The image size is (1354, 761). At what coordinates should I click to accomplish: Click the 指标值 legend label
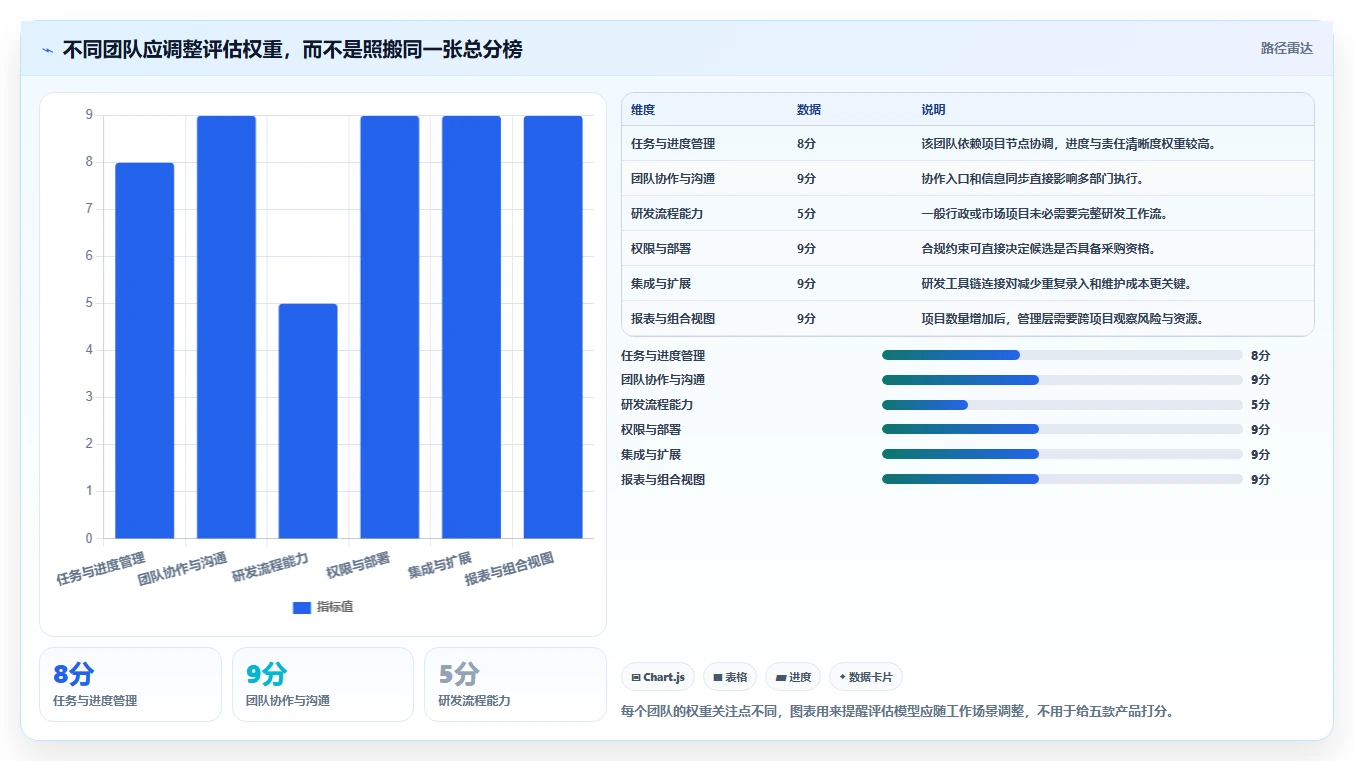point(335,607)
